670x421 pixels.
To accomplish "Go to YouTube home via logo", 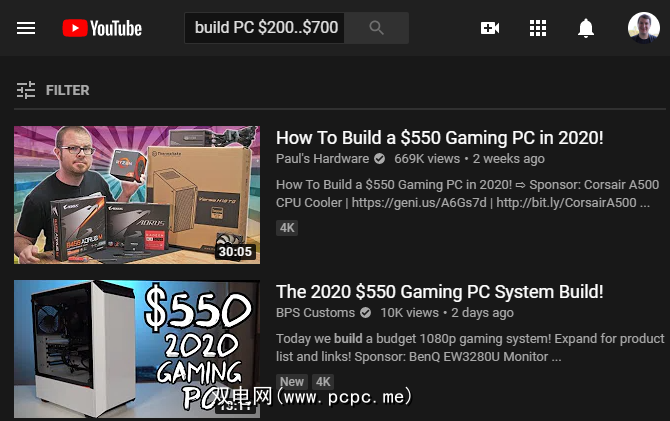I will [x=102, y=28].
